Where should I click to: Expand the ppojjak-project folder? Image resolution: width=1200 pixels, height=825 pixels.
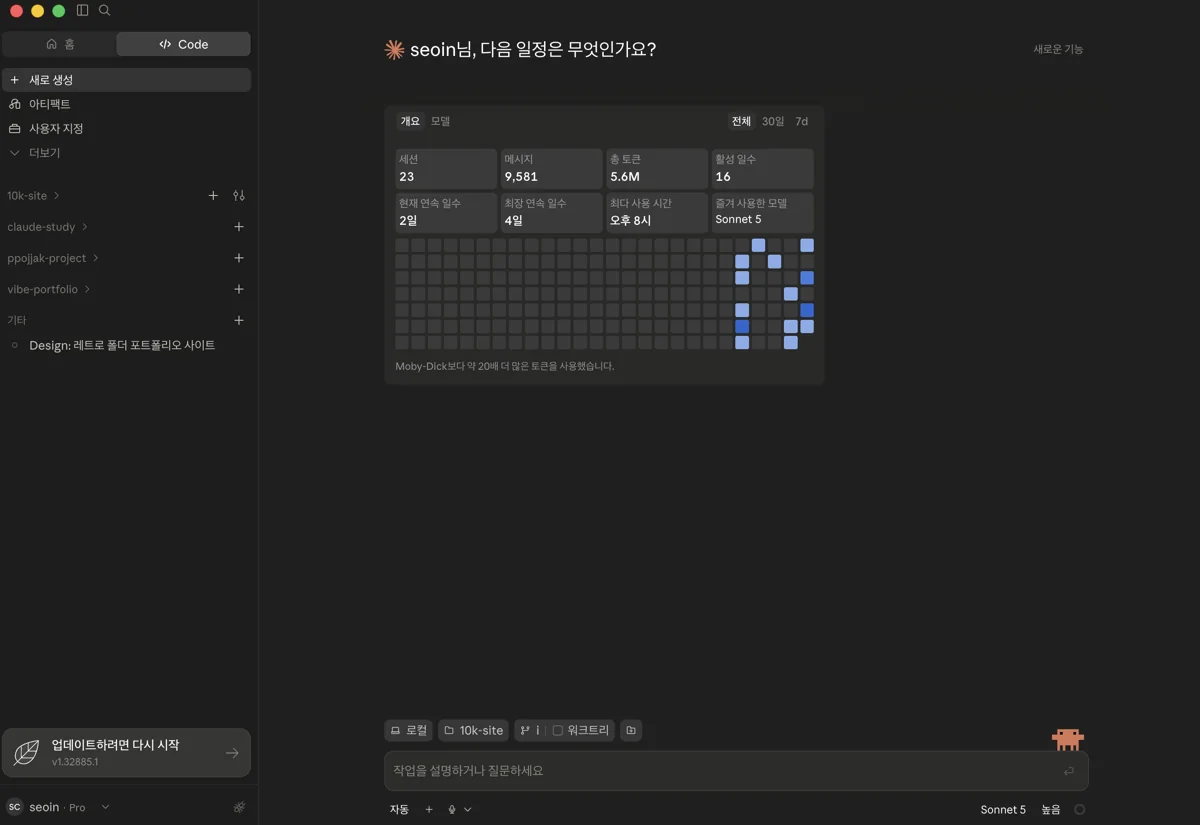tap(53, 258)
